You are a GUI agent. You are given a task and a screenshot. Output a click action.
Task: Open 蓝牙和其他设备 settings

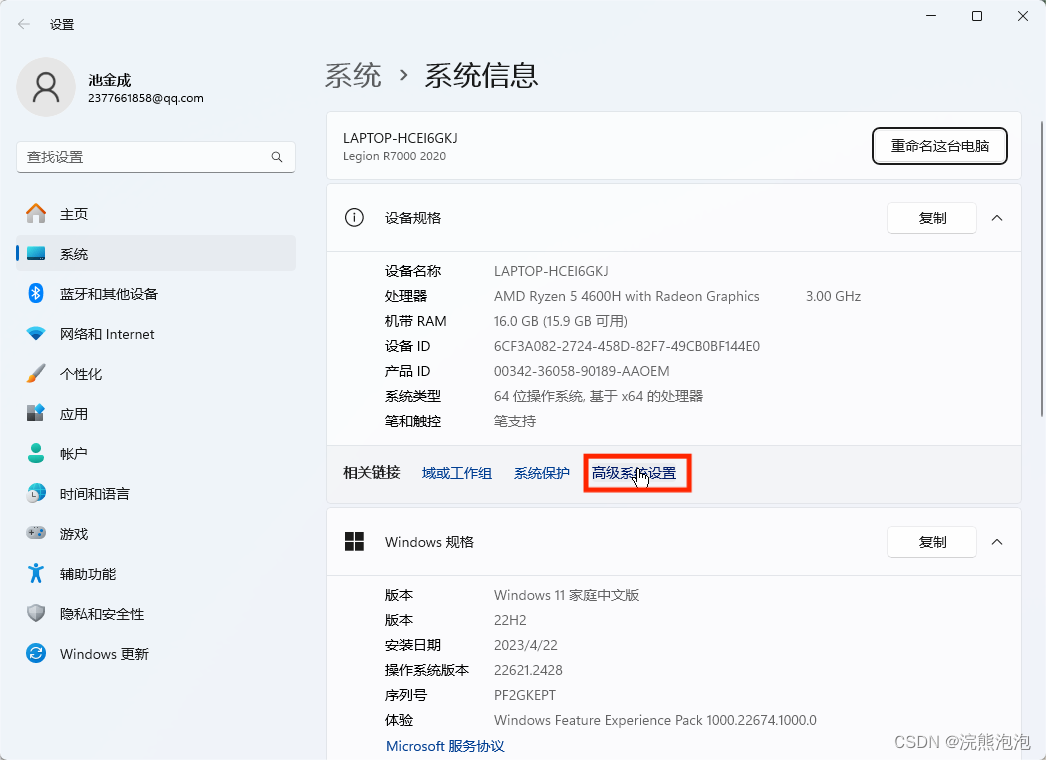[x=155, y=294]
